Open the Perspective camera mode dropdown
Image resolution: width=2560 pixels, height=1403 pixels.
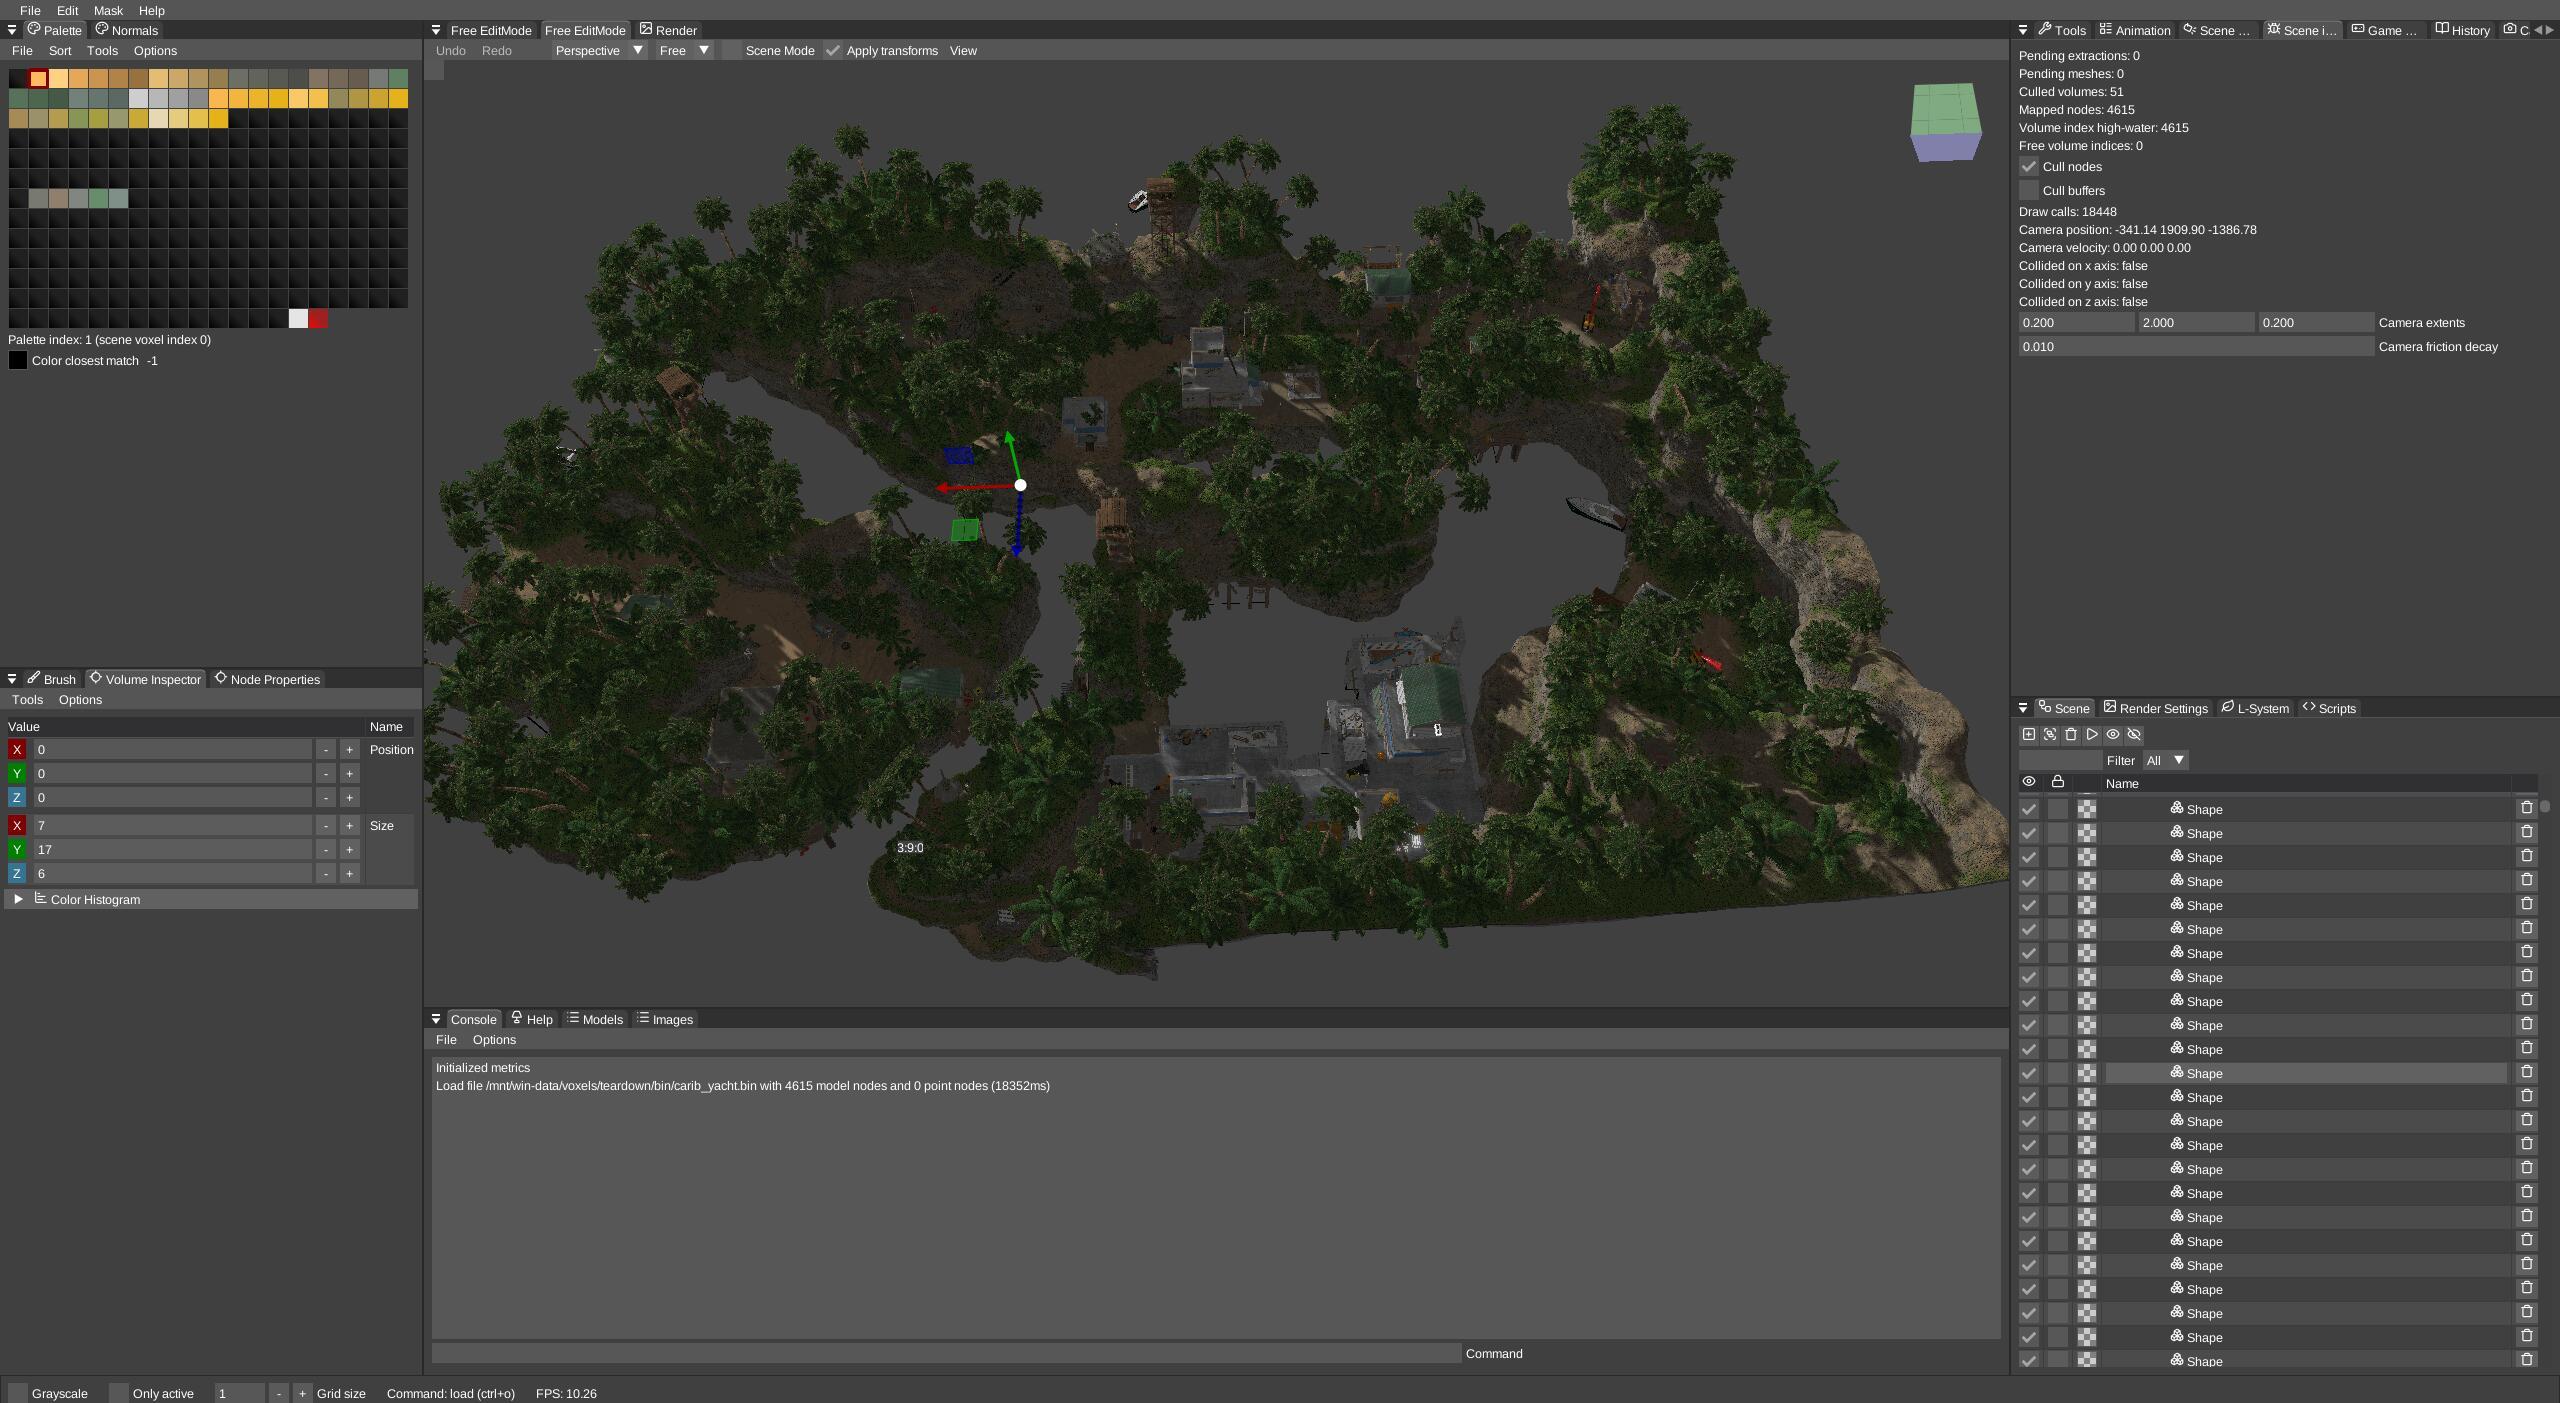[x=600, y=50]
